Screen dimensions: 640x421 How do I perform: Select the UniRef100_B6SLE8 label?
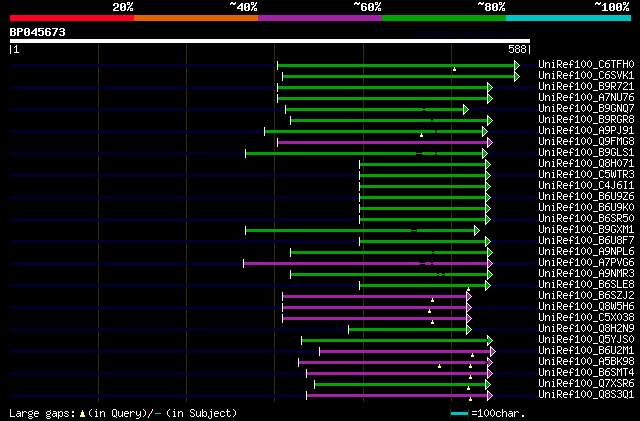pos(586,285)
